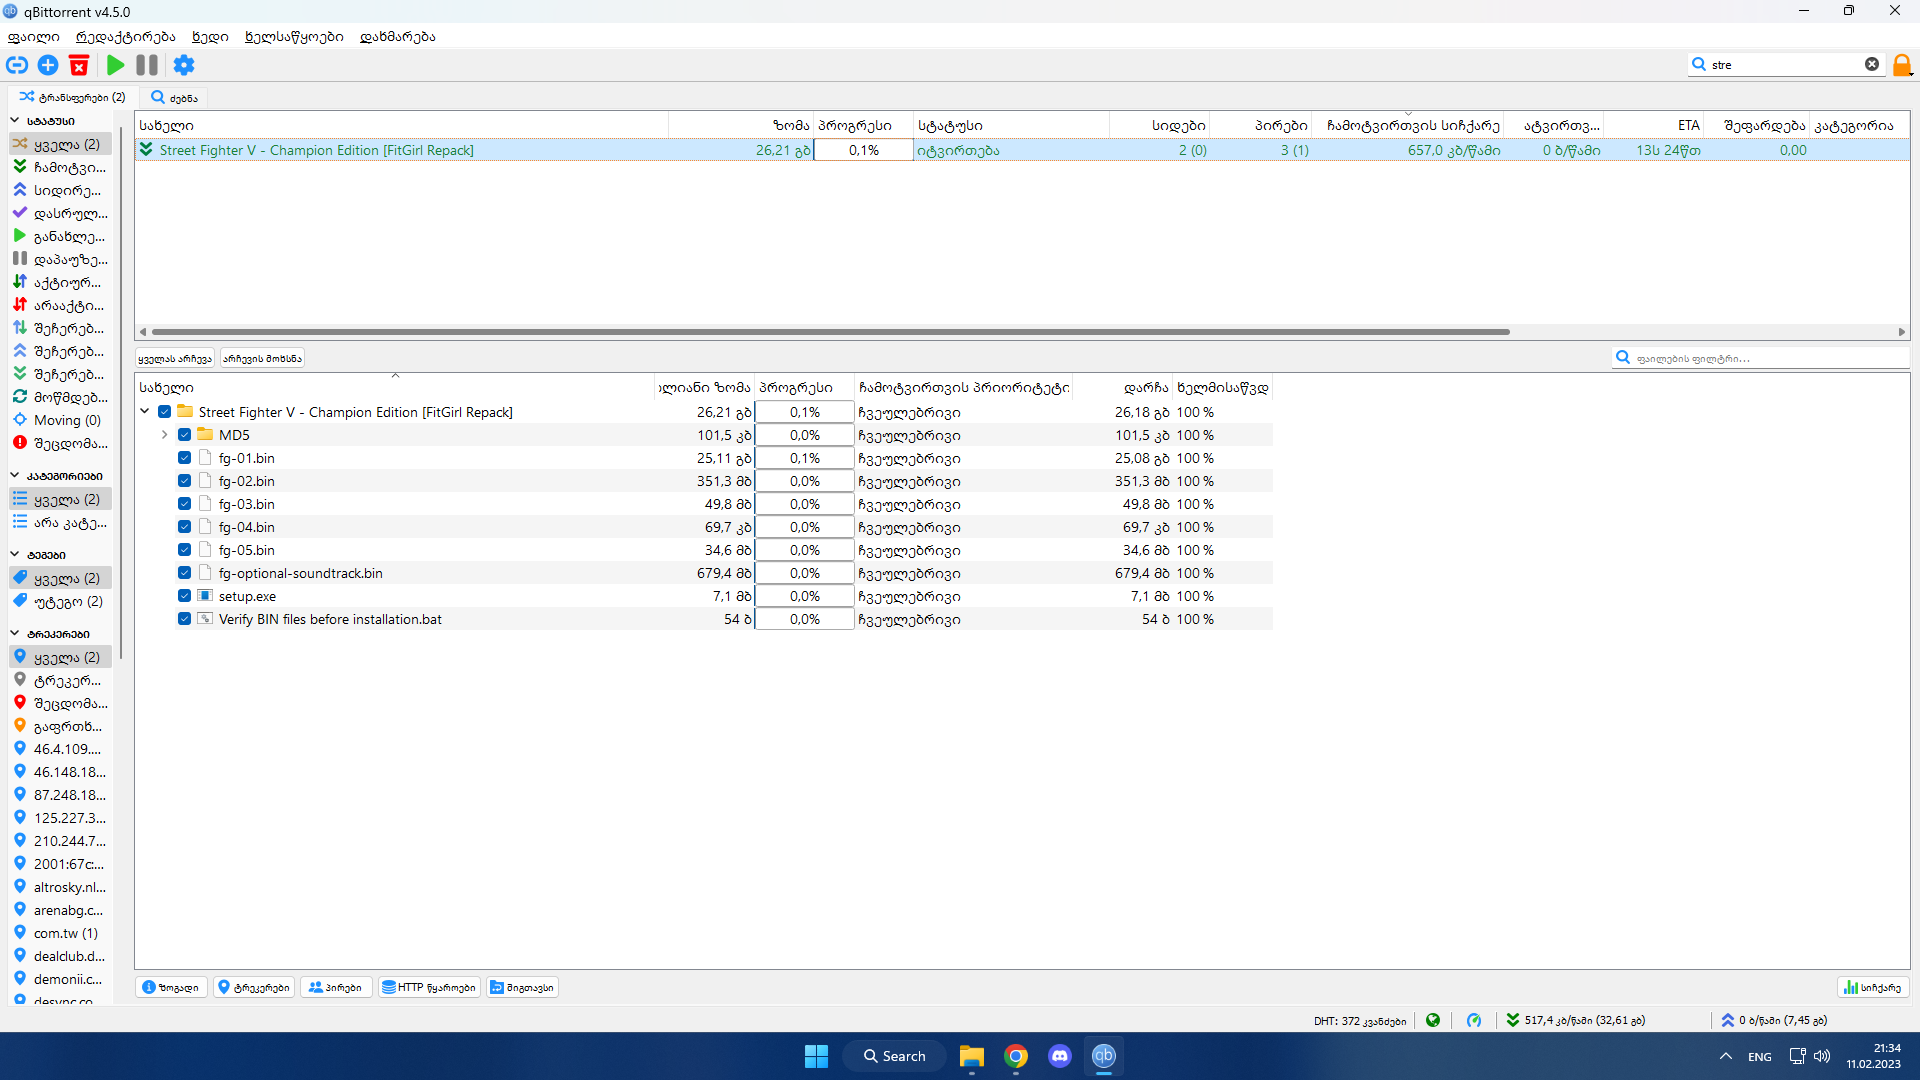This screenshot has height=1080, width=1920.
Task: Toggle the alternative speed limits icon
Action: click(x=1474, y=1020)
